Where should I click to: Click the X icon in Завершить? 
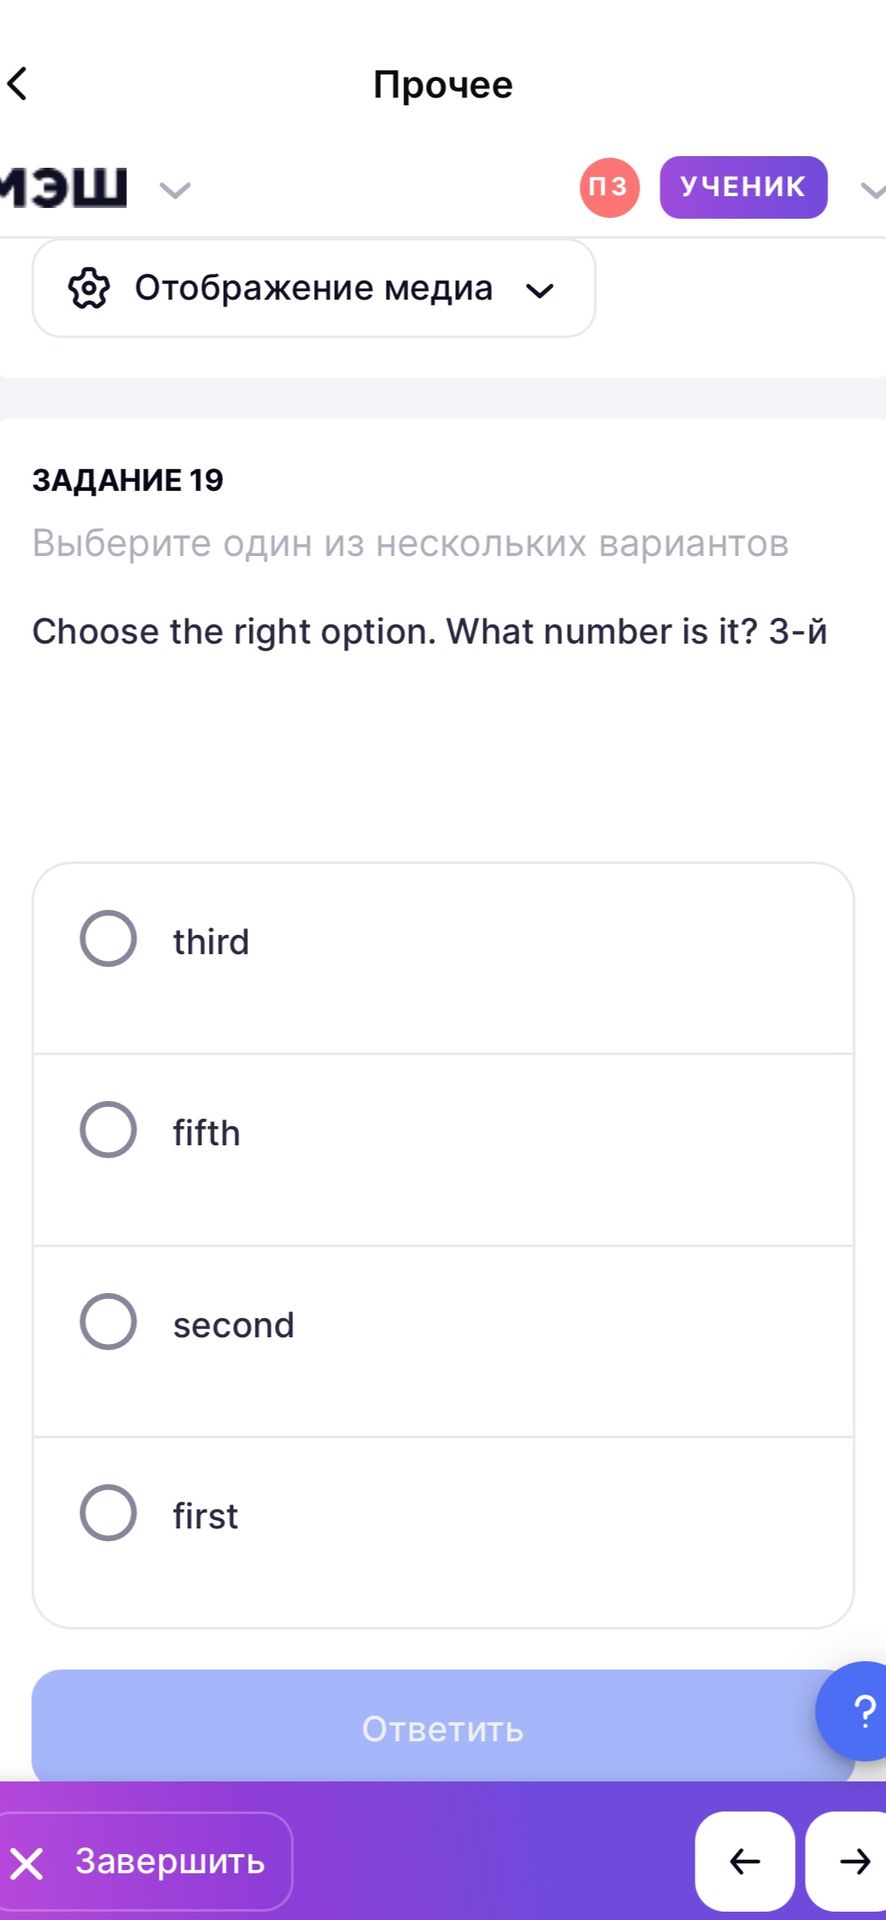[x=27, y=1863]
